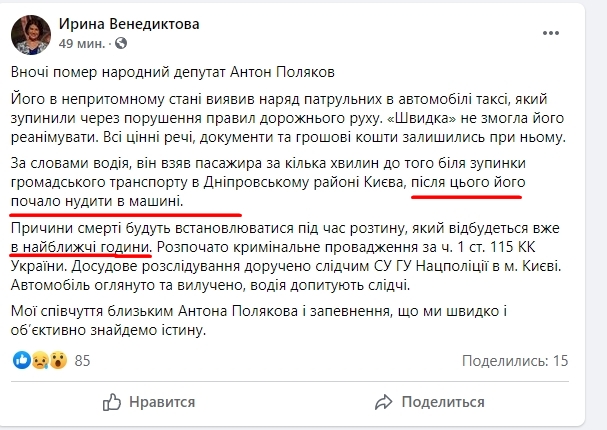The width and height of the screenshot is (607, 430).
Task: Click the blue Like reaction emoji
Action: 19,359
